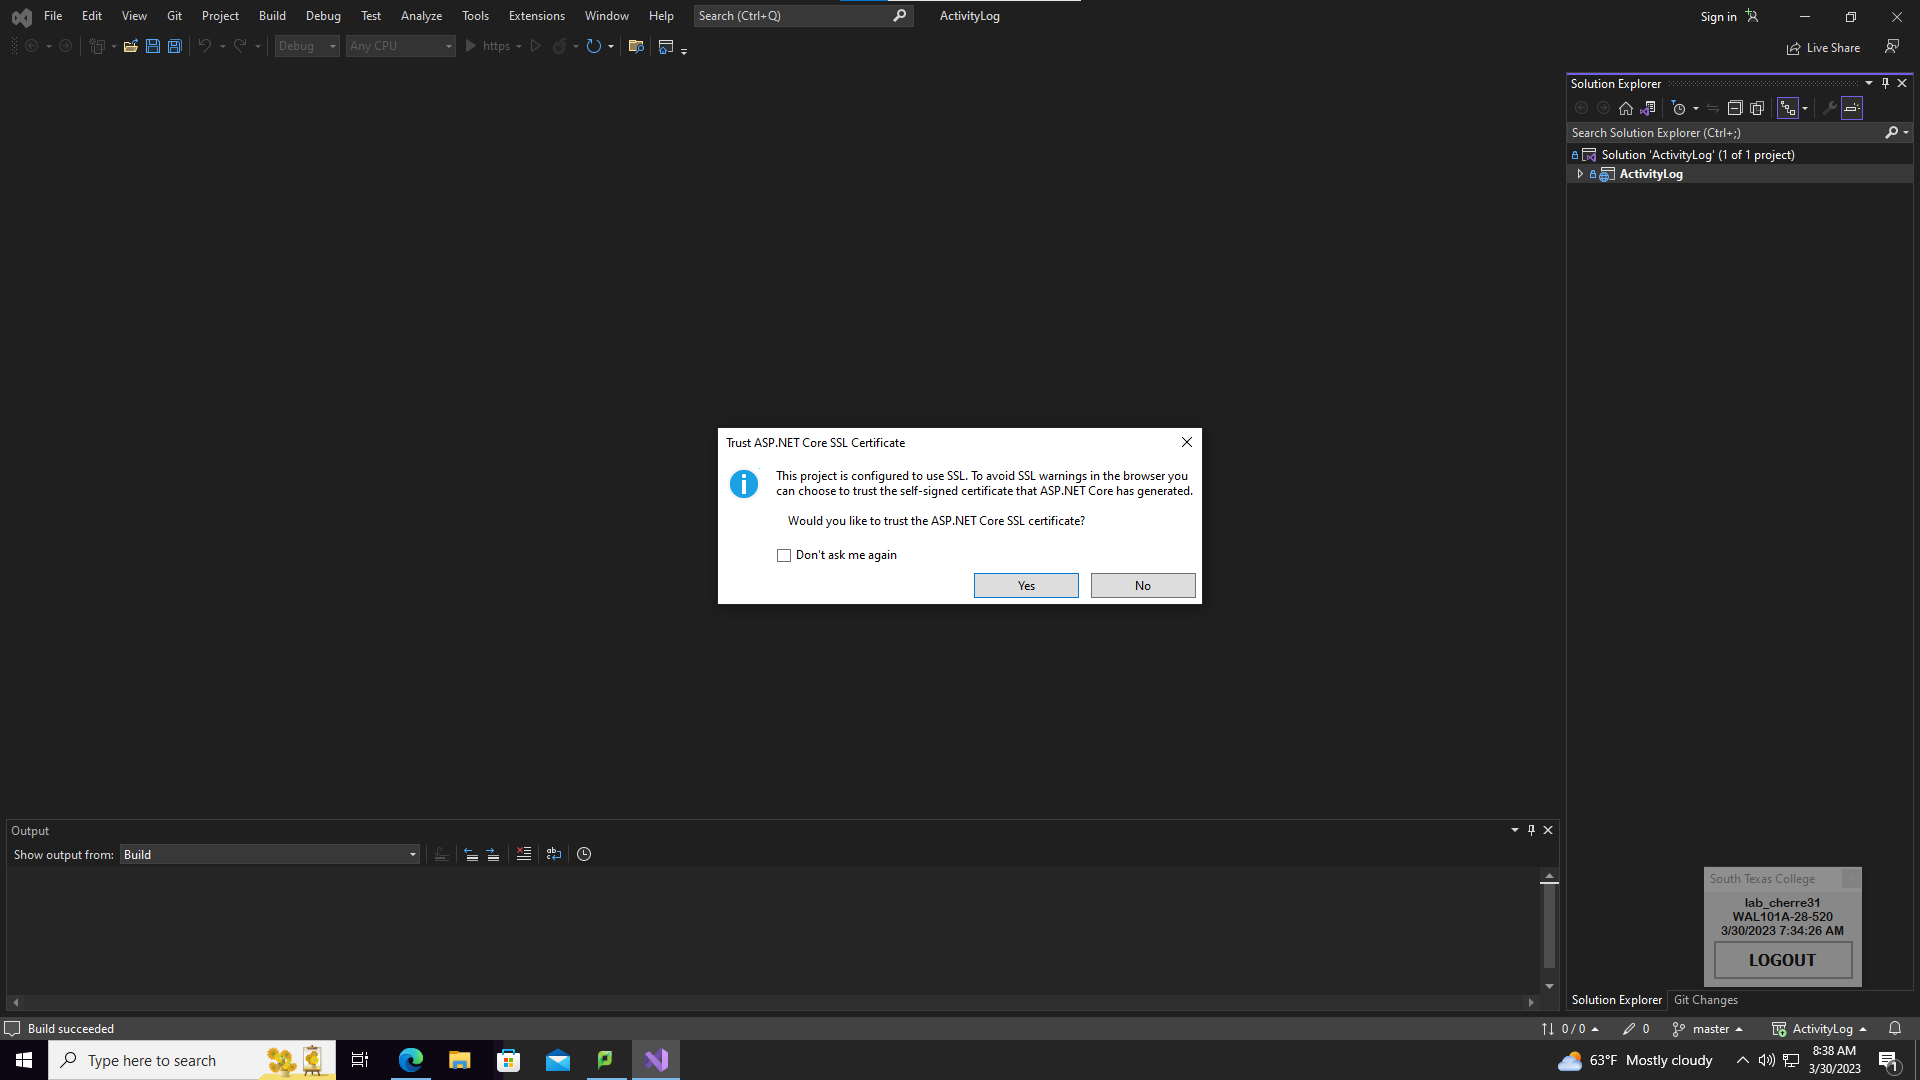Click Show All Files in Solution Explorer

(x=1757, y=108)
